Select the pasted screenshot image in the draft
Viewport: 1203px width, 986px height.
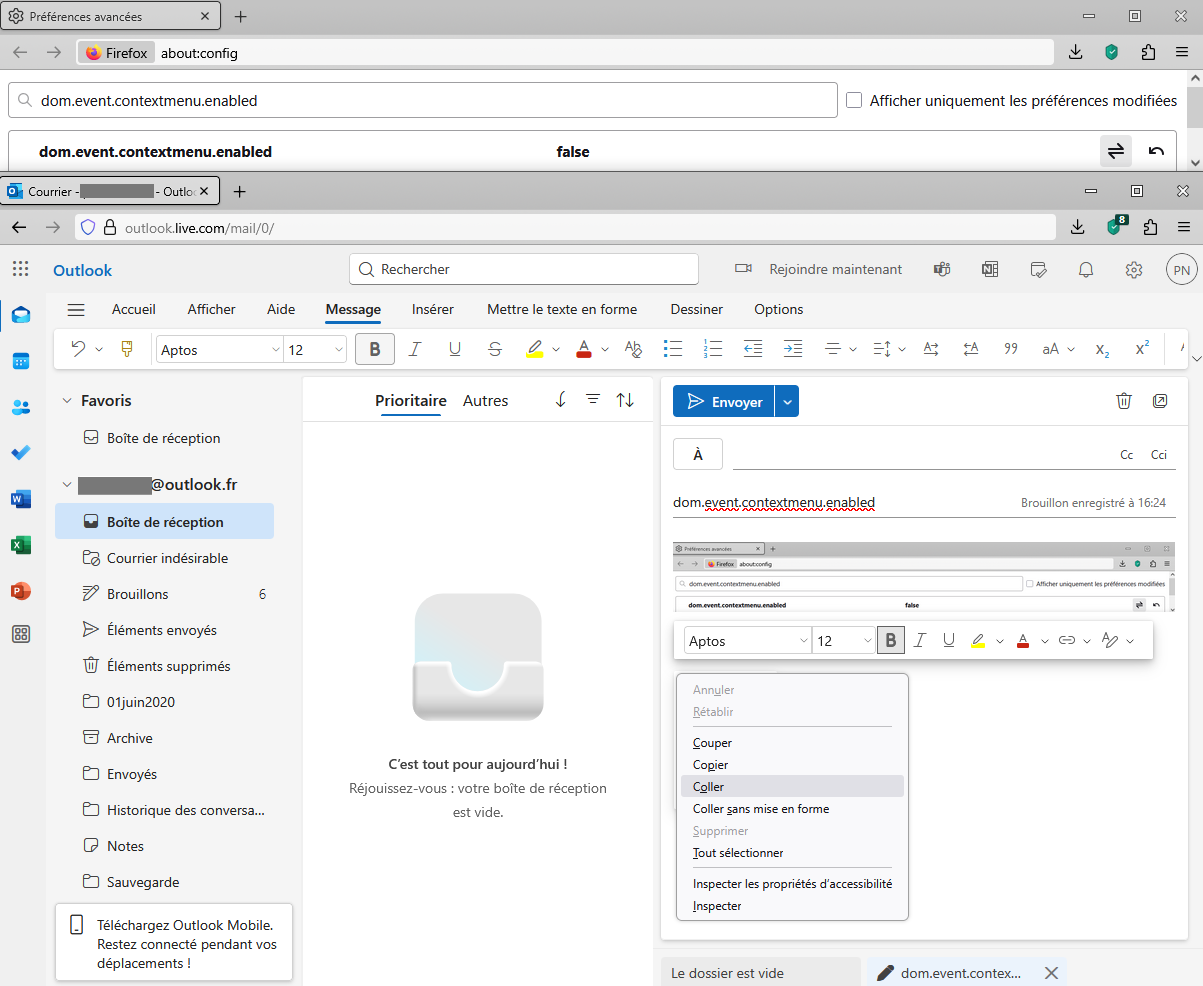click(924, 577)
